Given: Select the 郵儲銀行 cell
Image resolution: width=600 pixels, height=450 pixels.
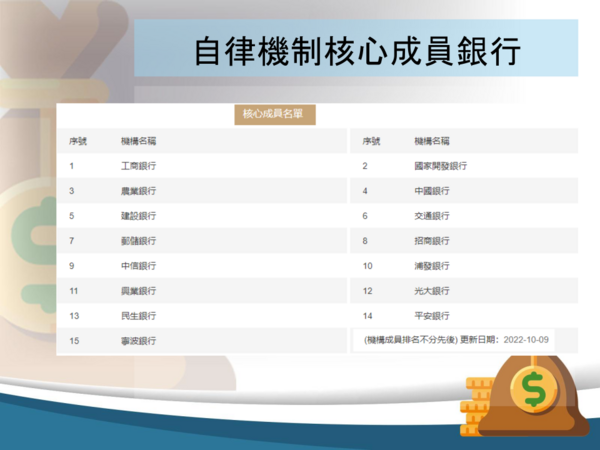Looking at the screenshot, I should click(139, 241).
